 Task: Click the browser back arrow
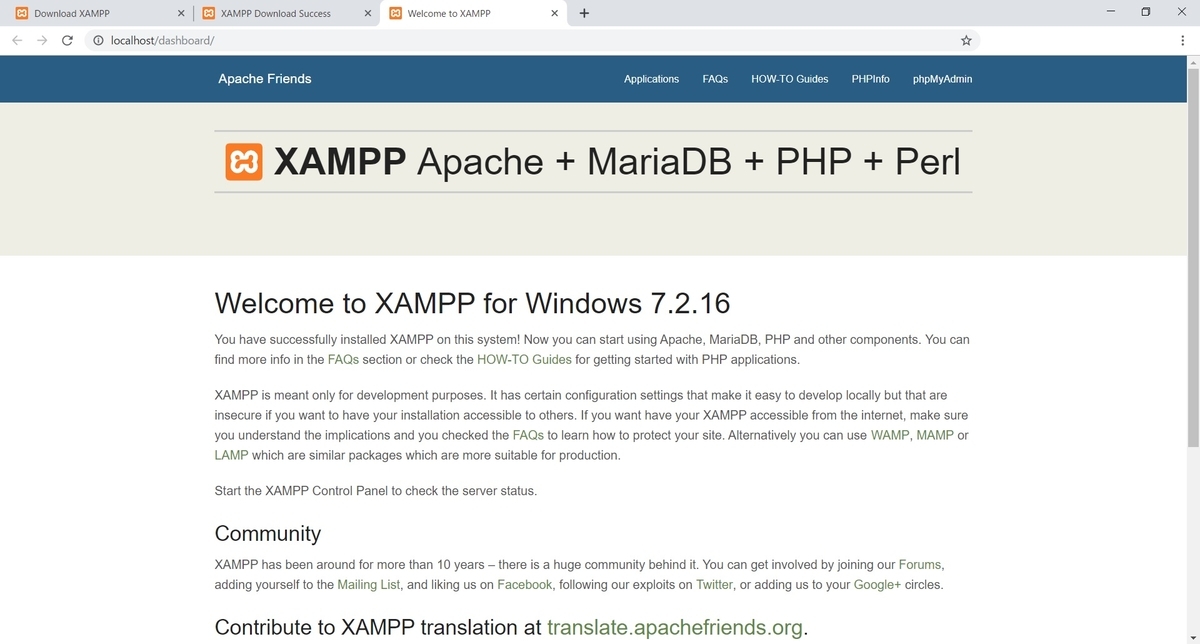tap(17, 41)
